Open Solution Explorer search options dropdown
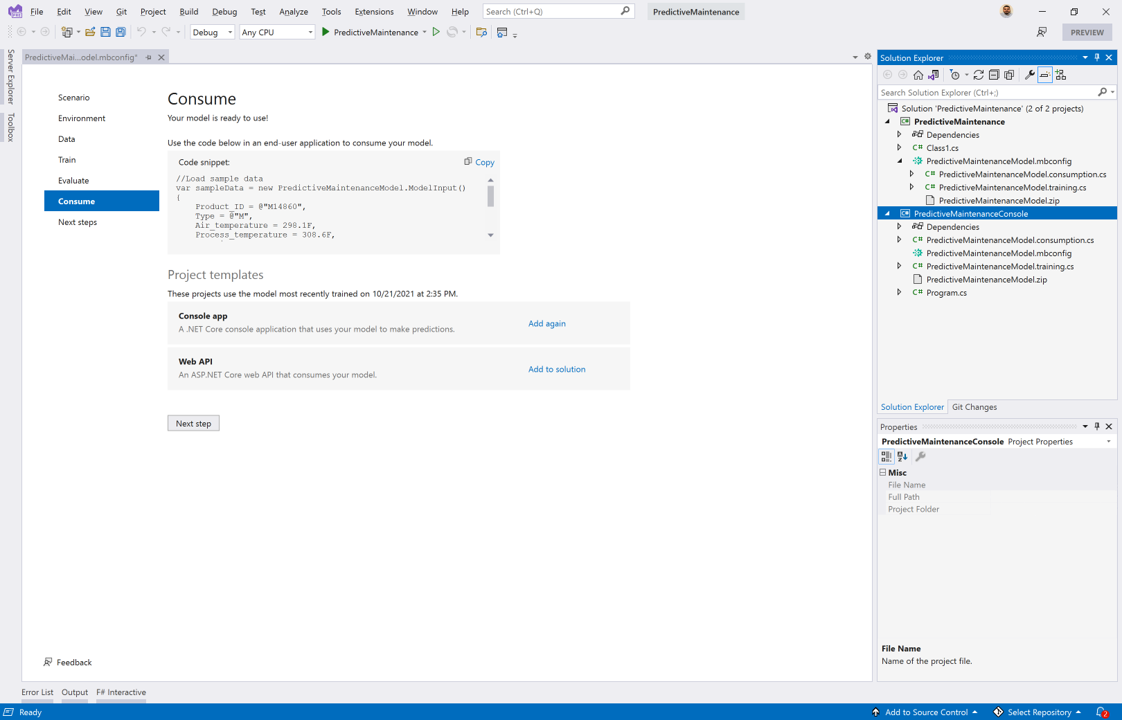1122x720 pixels. tap(1112, 92)
